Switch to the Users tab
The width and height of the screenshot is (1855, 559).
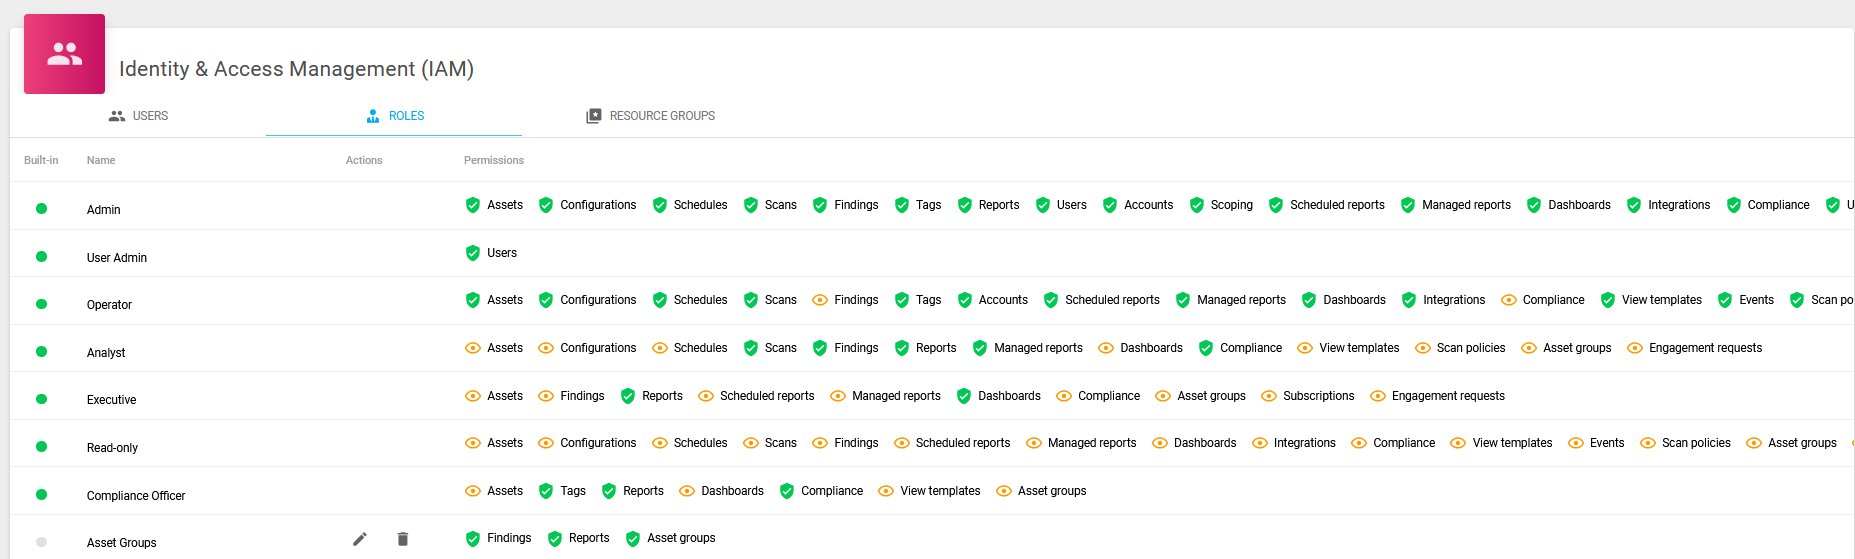138,116
